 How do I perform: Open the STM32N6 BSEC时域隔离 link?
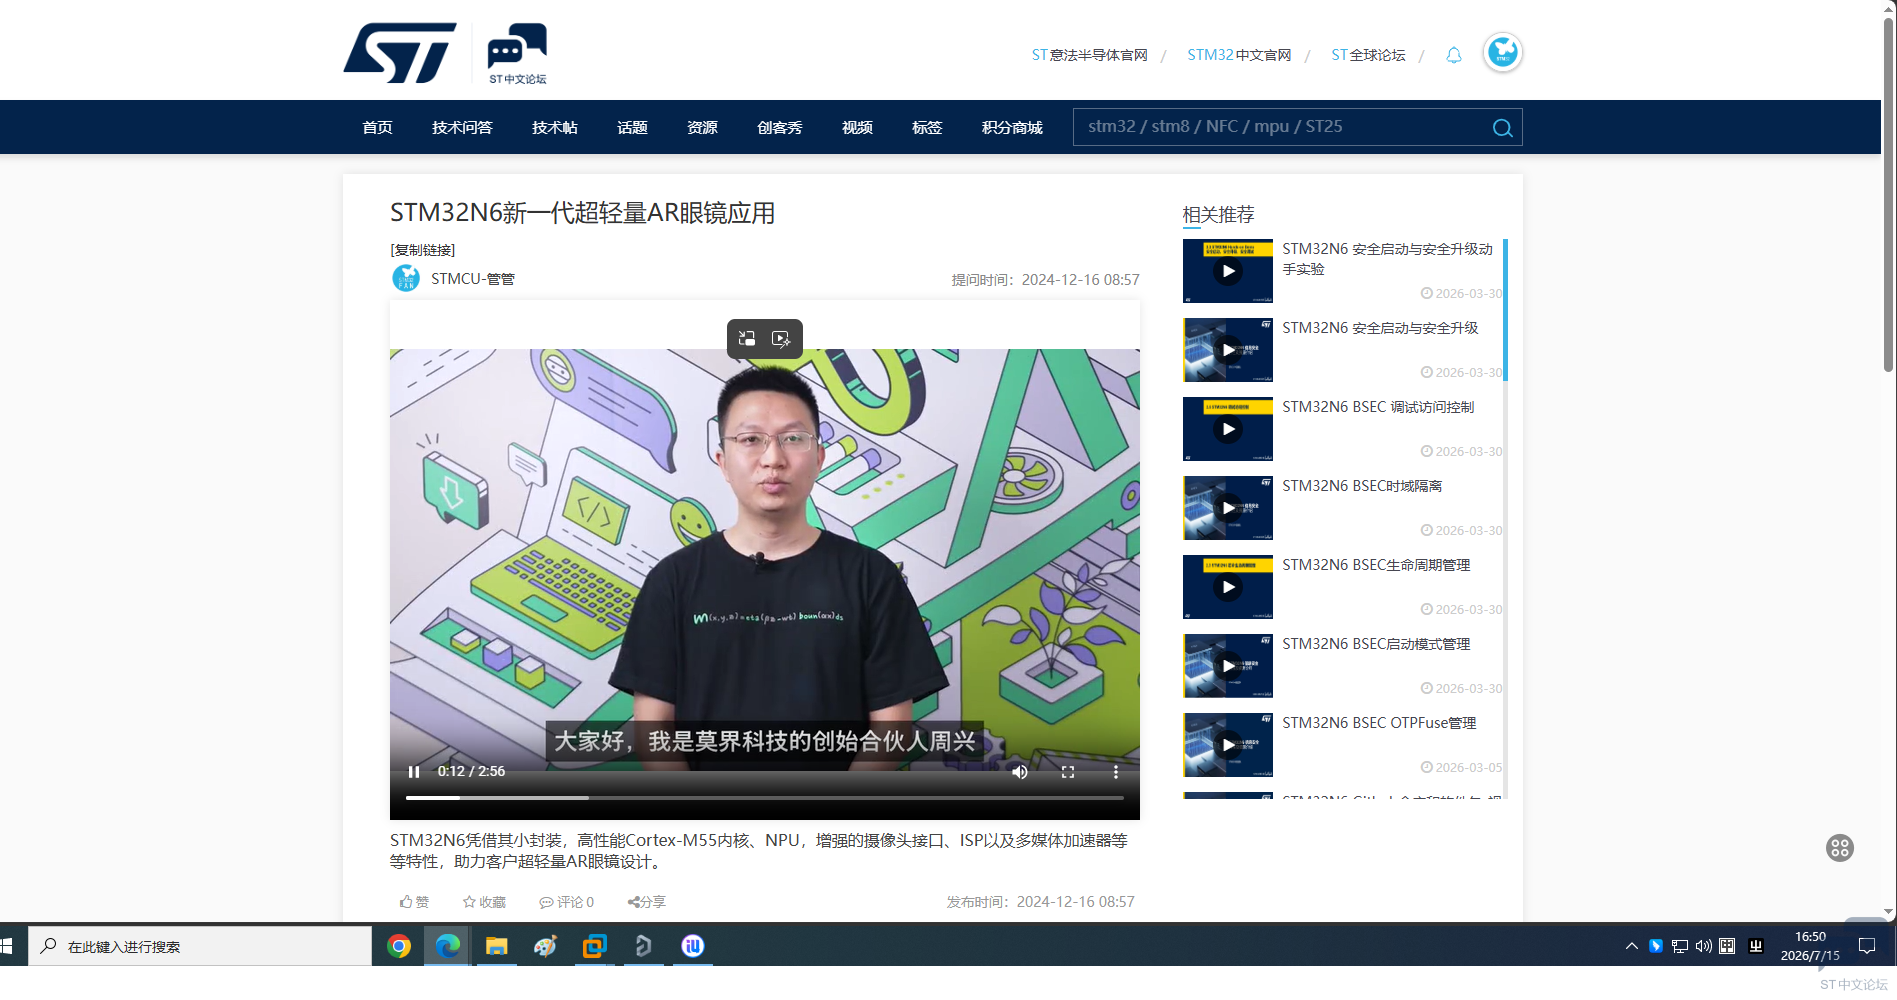point(1362,486)
